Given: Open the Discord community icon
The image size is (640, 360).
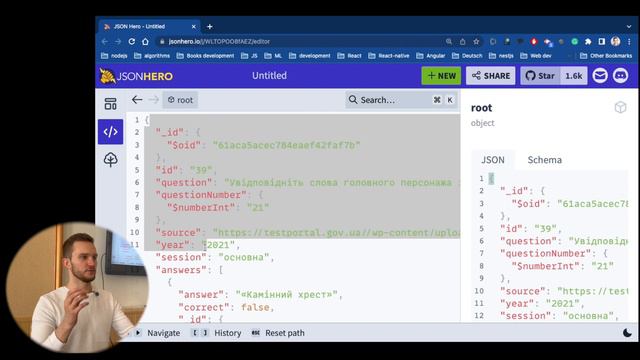Looking at the screenshot, I should point(620,76).
